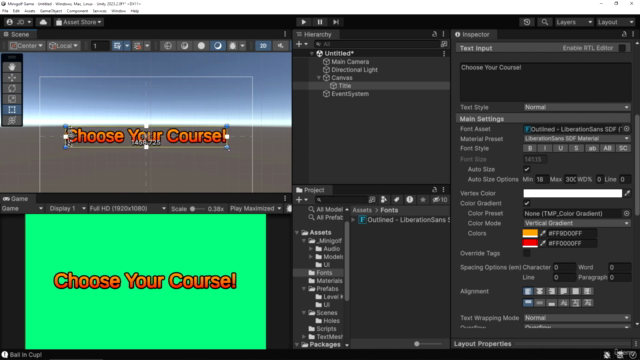The height and width of the screenshot is (360, 640).
Task: Select the Transform tool
Action: point(12,120)
